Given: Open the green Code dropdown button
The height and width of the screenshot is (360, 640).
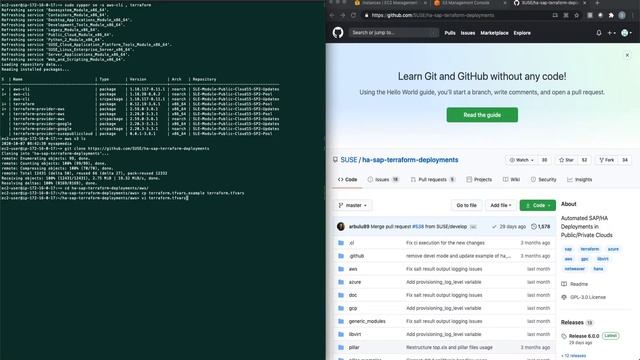Looking at the screenshot, I should (538, 205).
